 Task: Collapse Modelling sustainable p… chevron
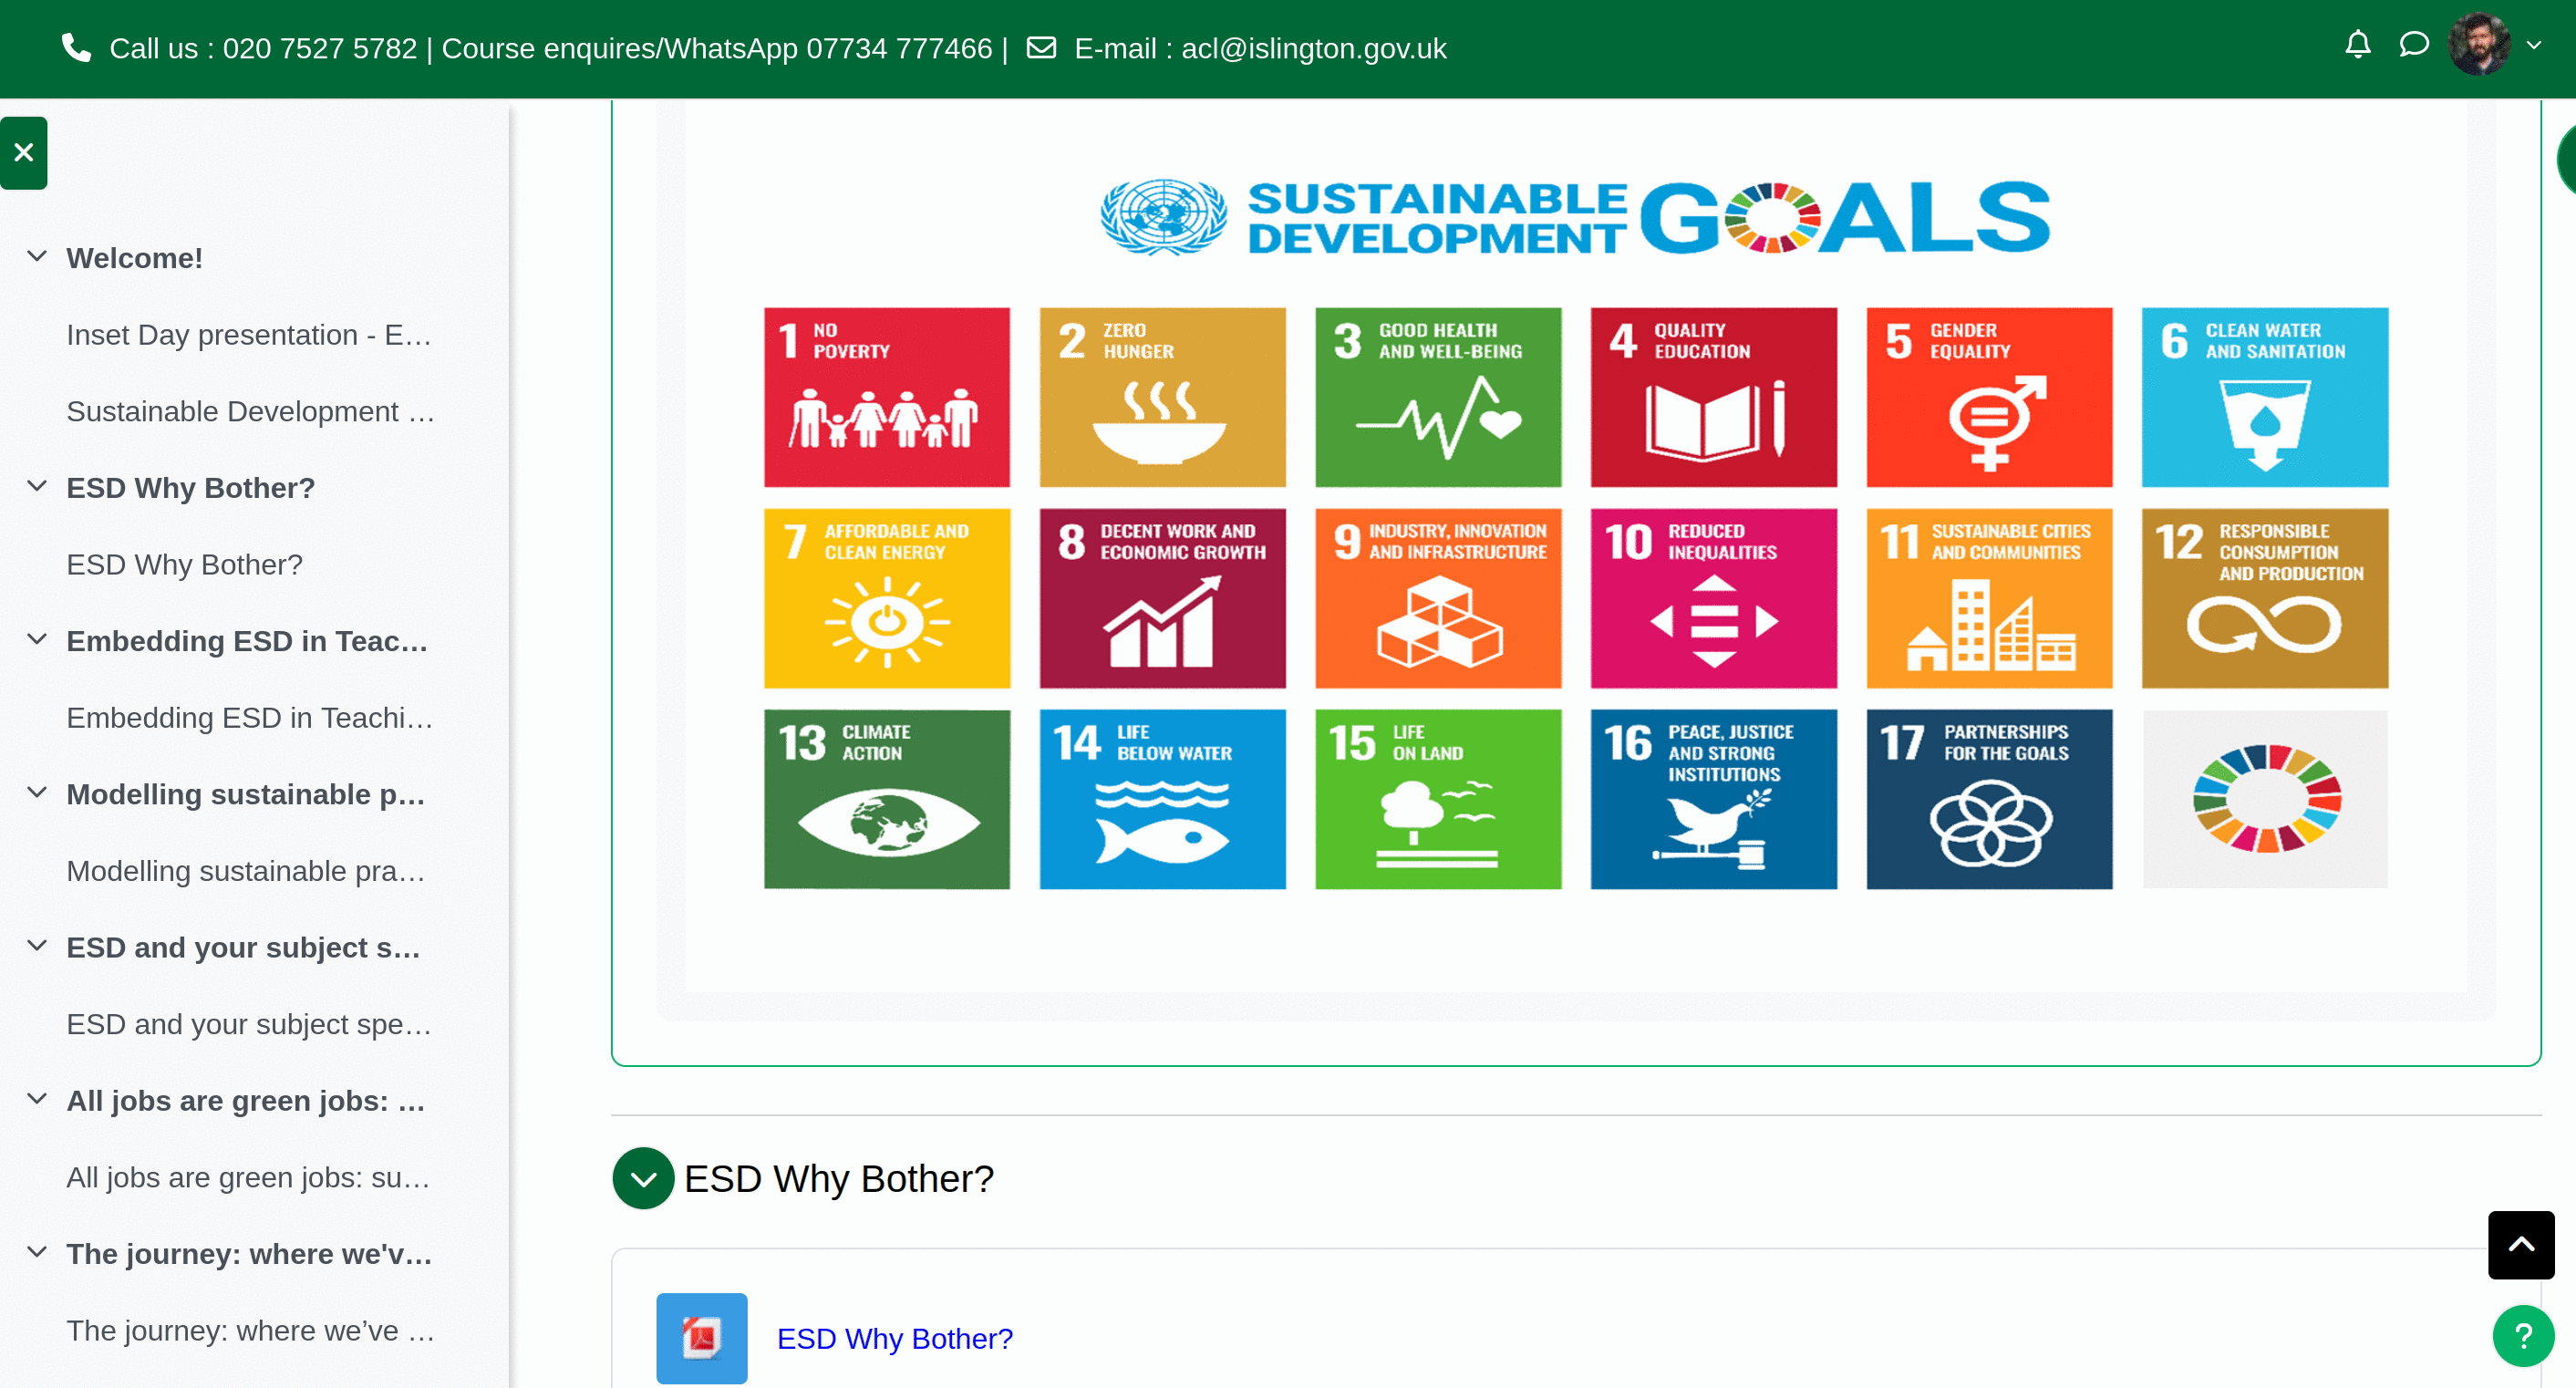click(37, 793)
